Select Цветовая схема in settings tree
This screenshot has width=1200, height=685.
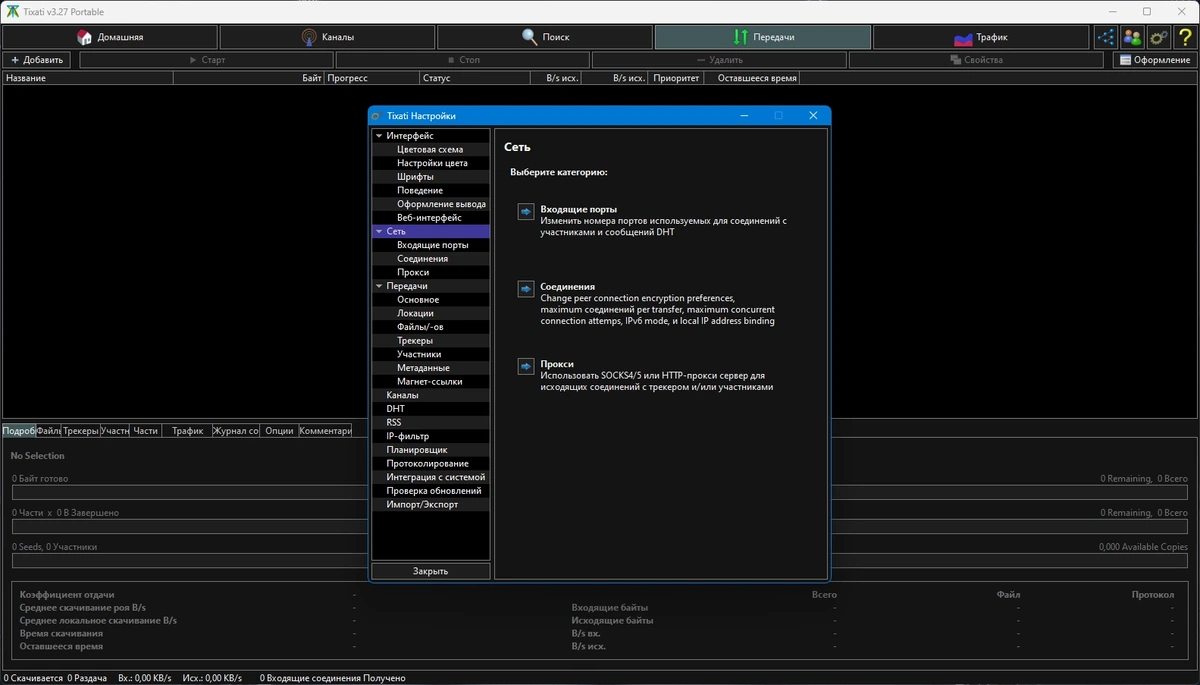(430, 150)
